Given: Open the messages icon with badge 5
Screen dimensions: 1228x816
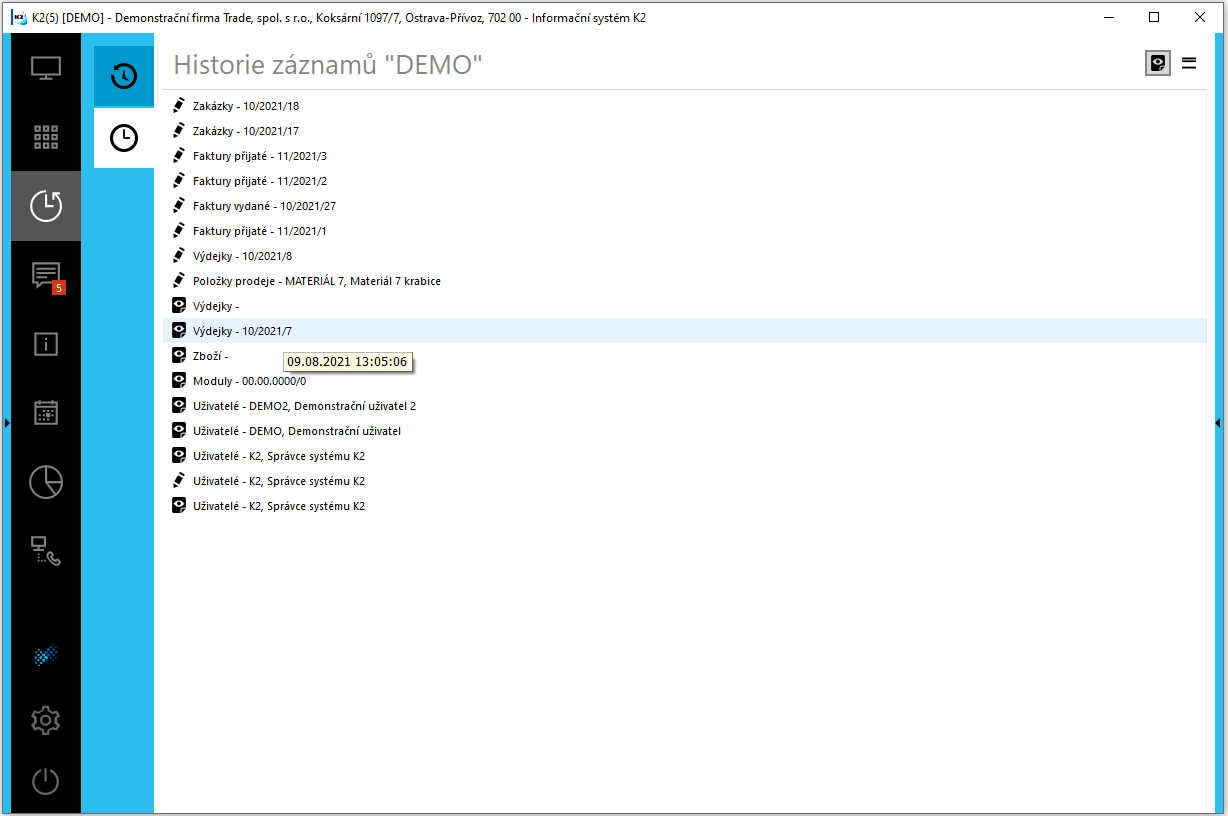Looking at the screenshot, I should pos(46,275).
